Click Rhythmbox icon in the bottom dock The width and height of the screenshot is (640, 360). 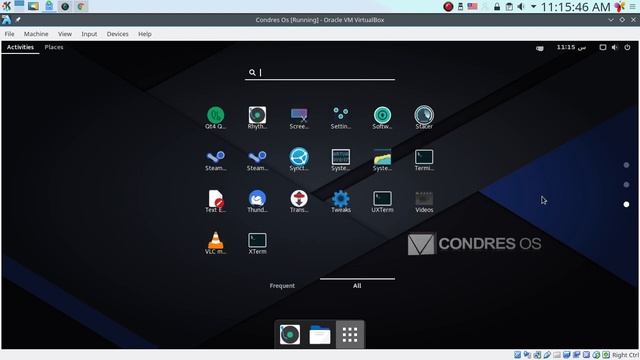[x=290, y=335]
